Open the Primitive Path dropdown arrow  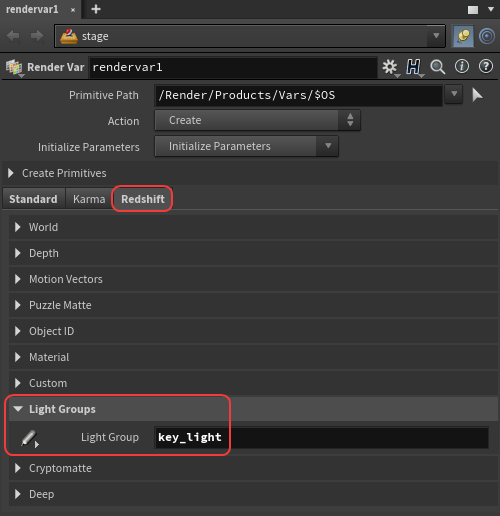click(x=454, y=95)
